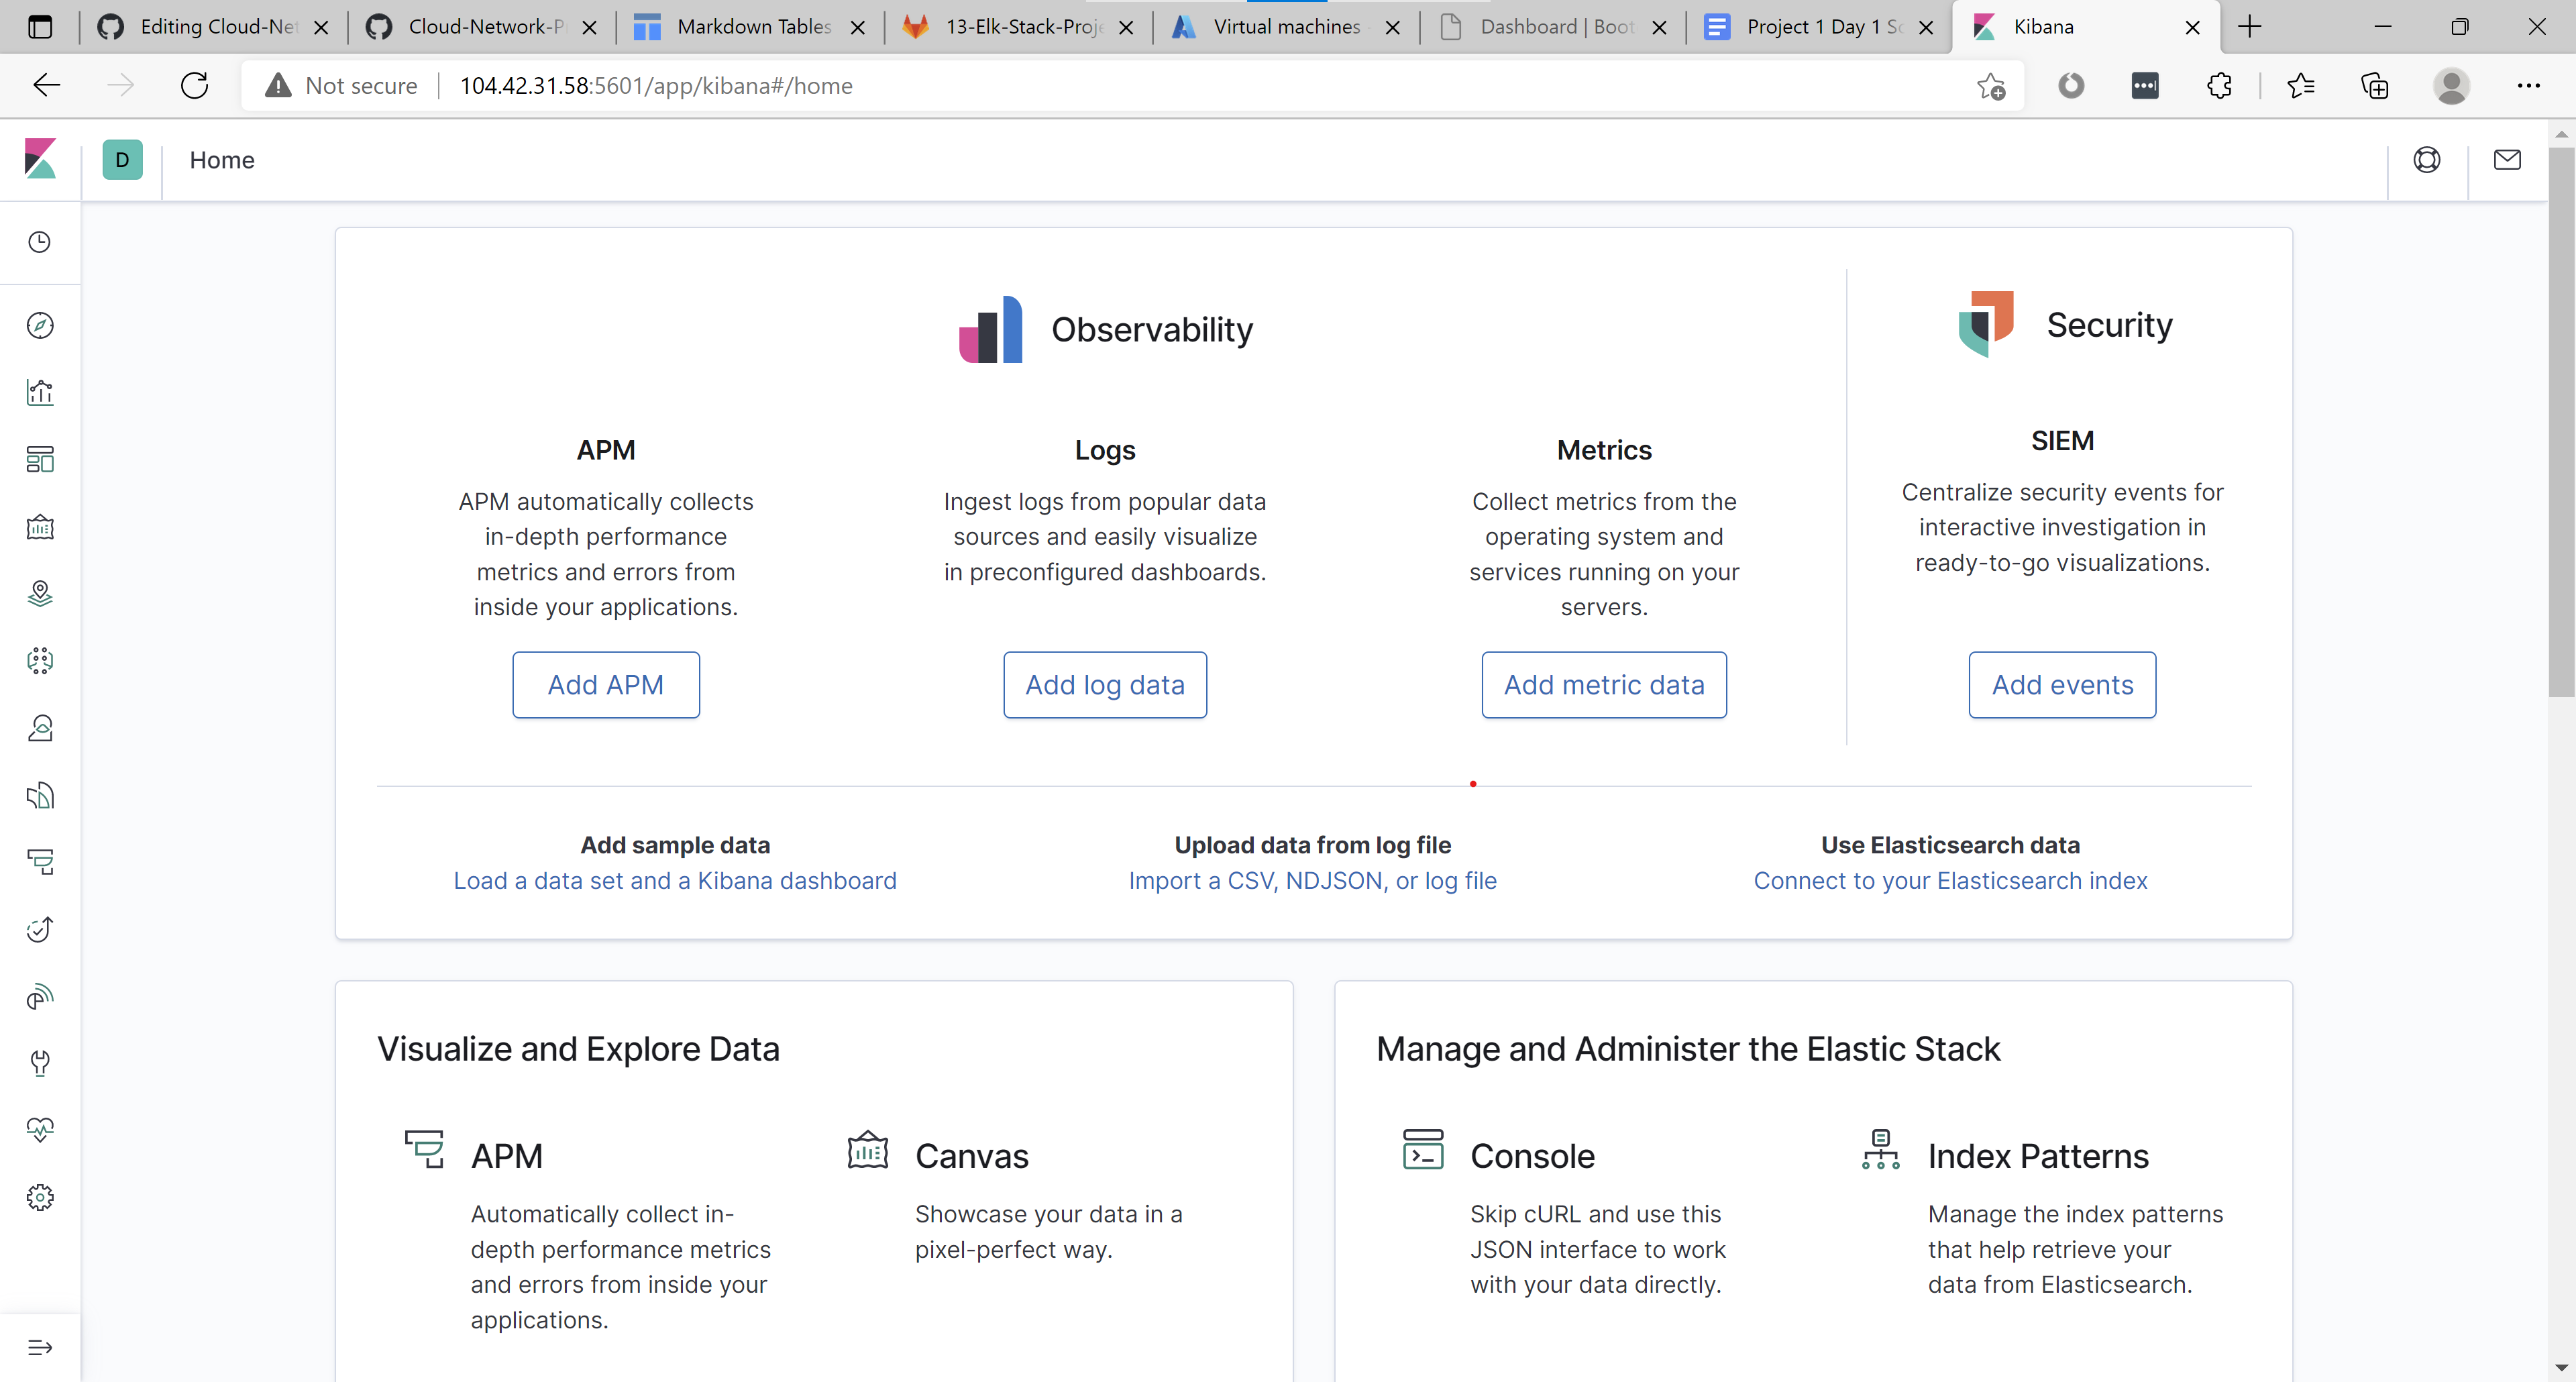
Task: Open Recently viewed clock icon in sidebar
Action: pyautogui.click(x=40, y=242)
